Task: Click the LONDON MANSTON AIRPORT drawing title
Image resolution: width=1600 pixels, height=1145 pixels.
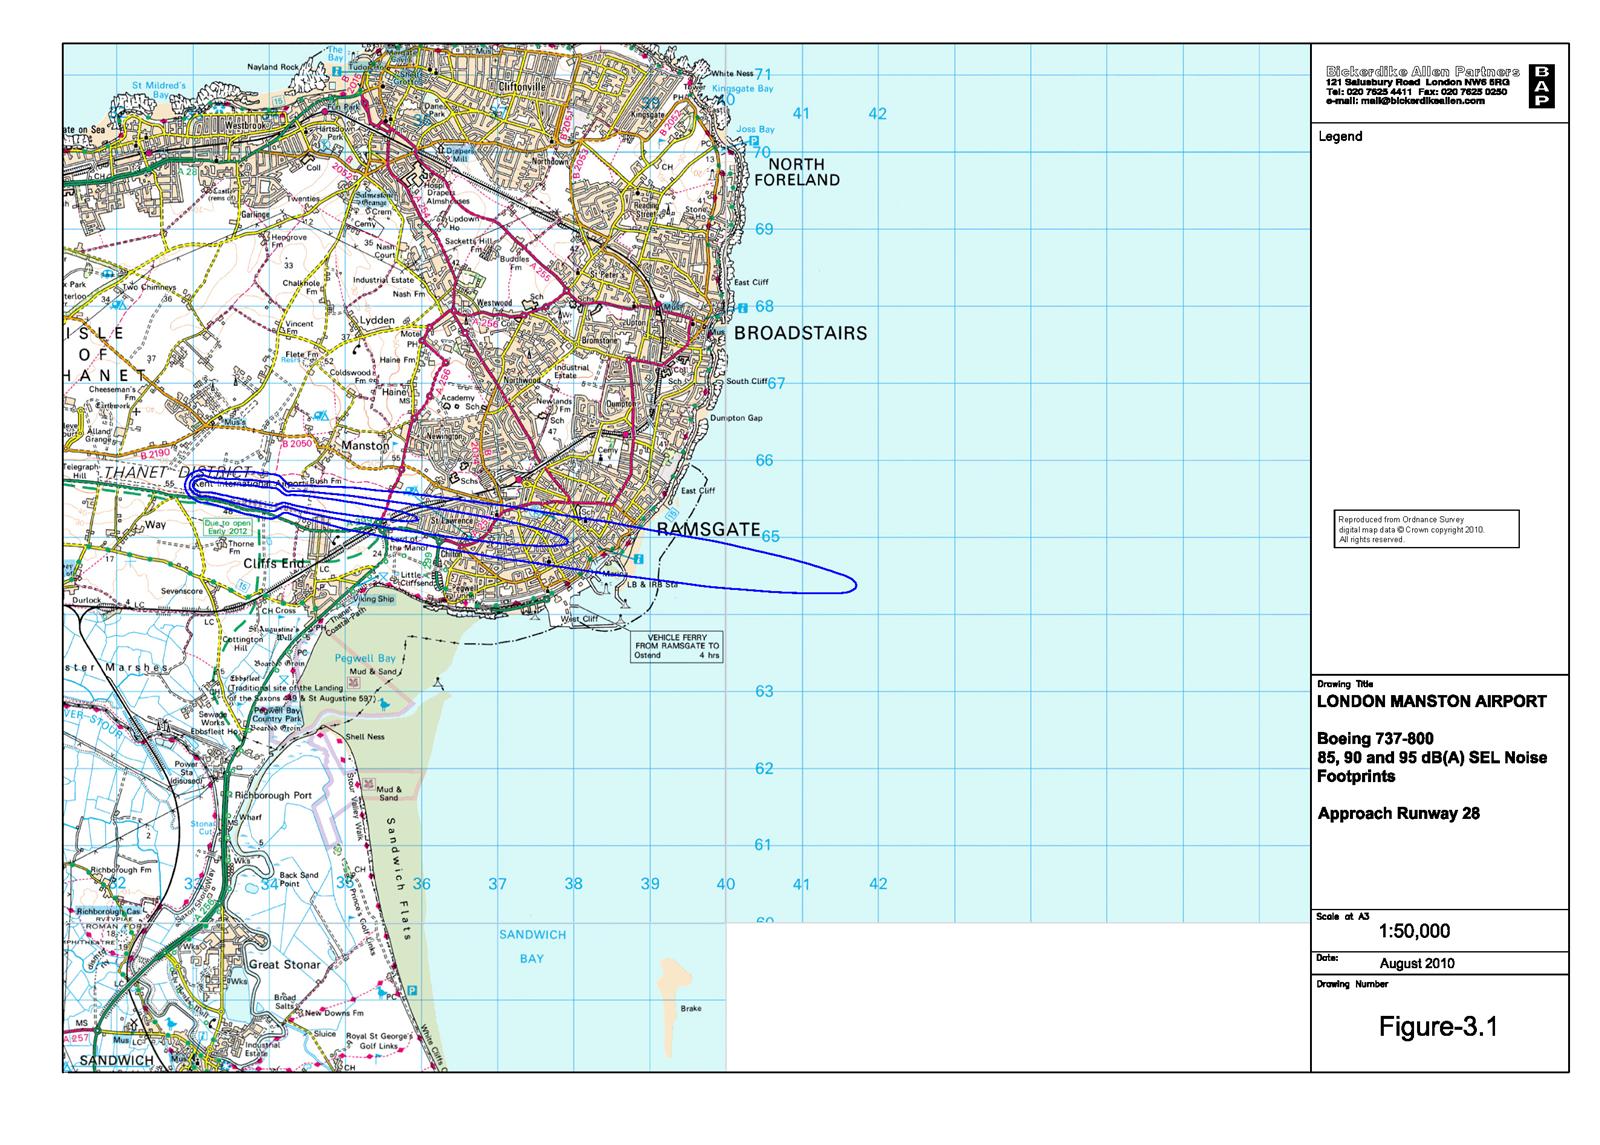Action: point(1431,702)
